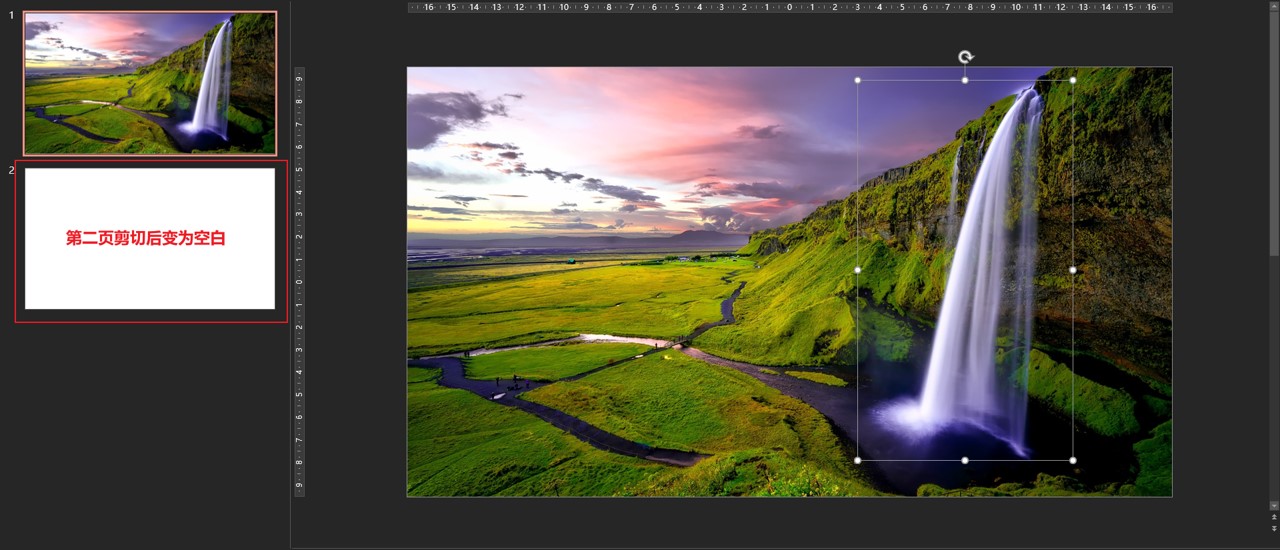Viewport: 1280px width, 550px height.
Task: Click the left-middle sizing handle of selection
Action: (857, 270)
